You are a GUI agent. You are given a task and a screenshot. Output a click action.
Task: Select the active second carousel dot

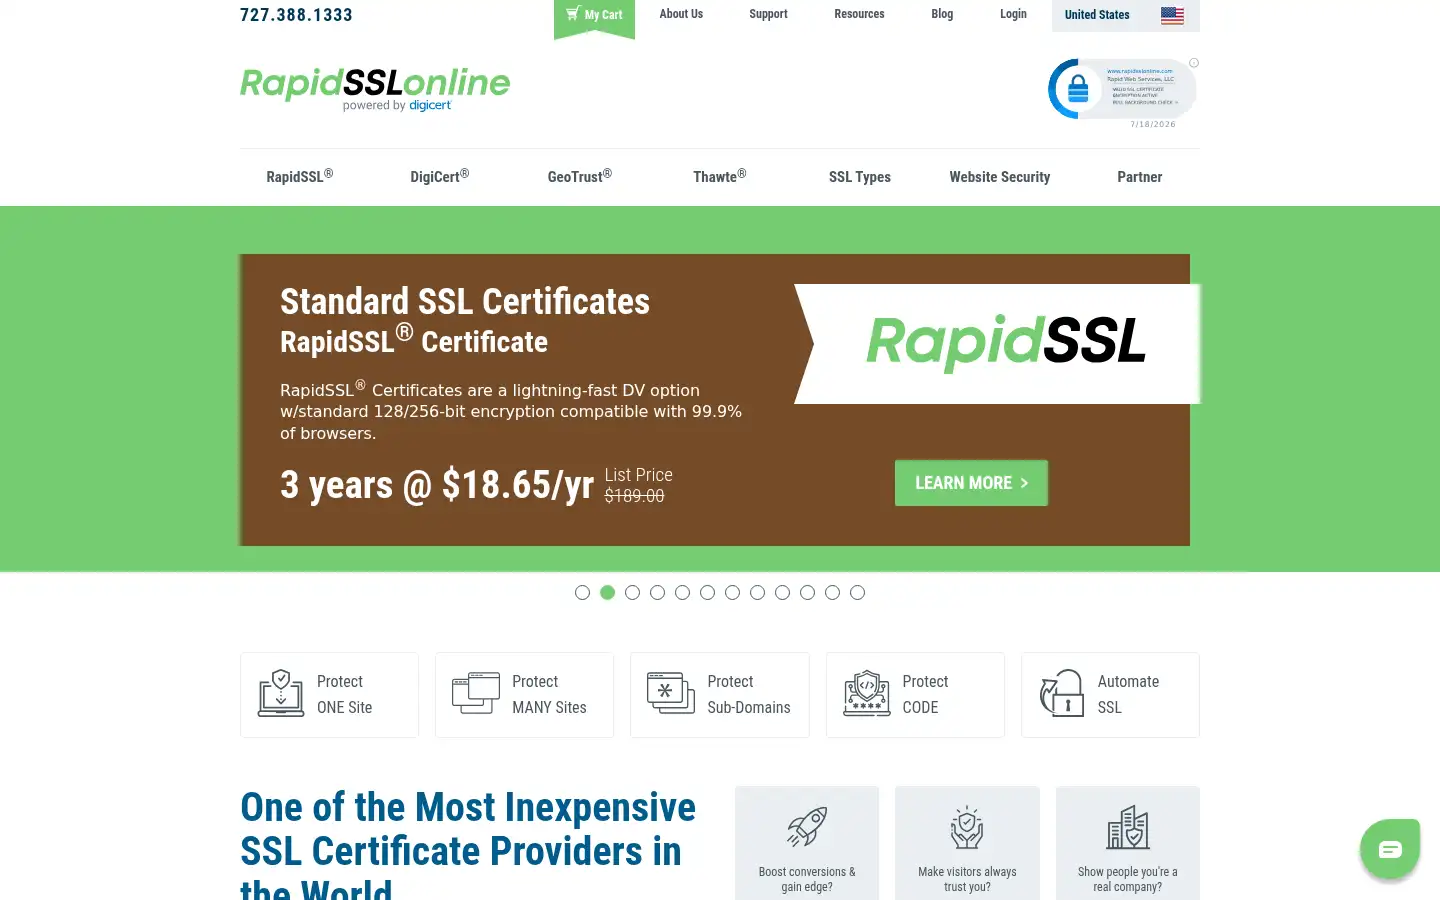[607, 593]
